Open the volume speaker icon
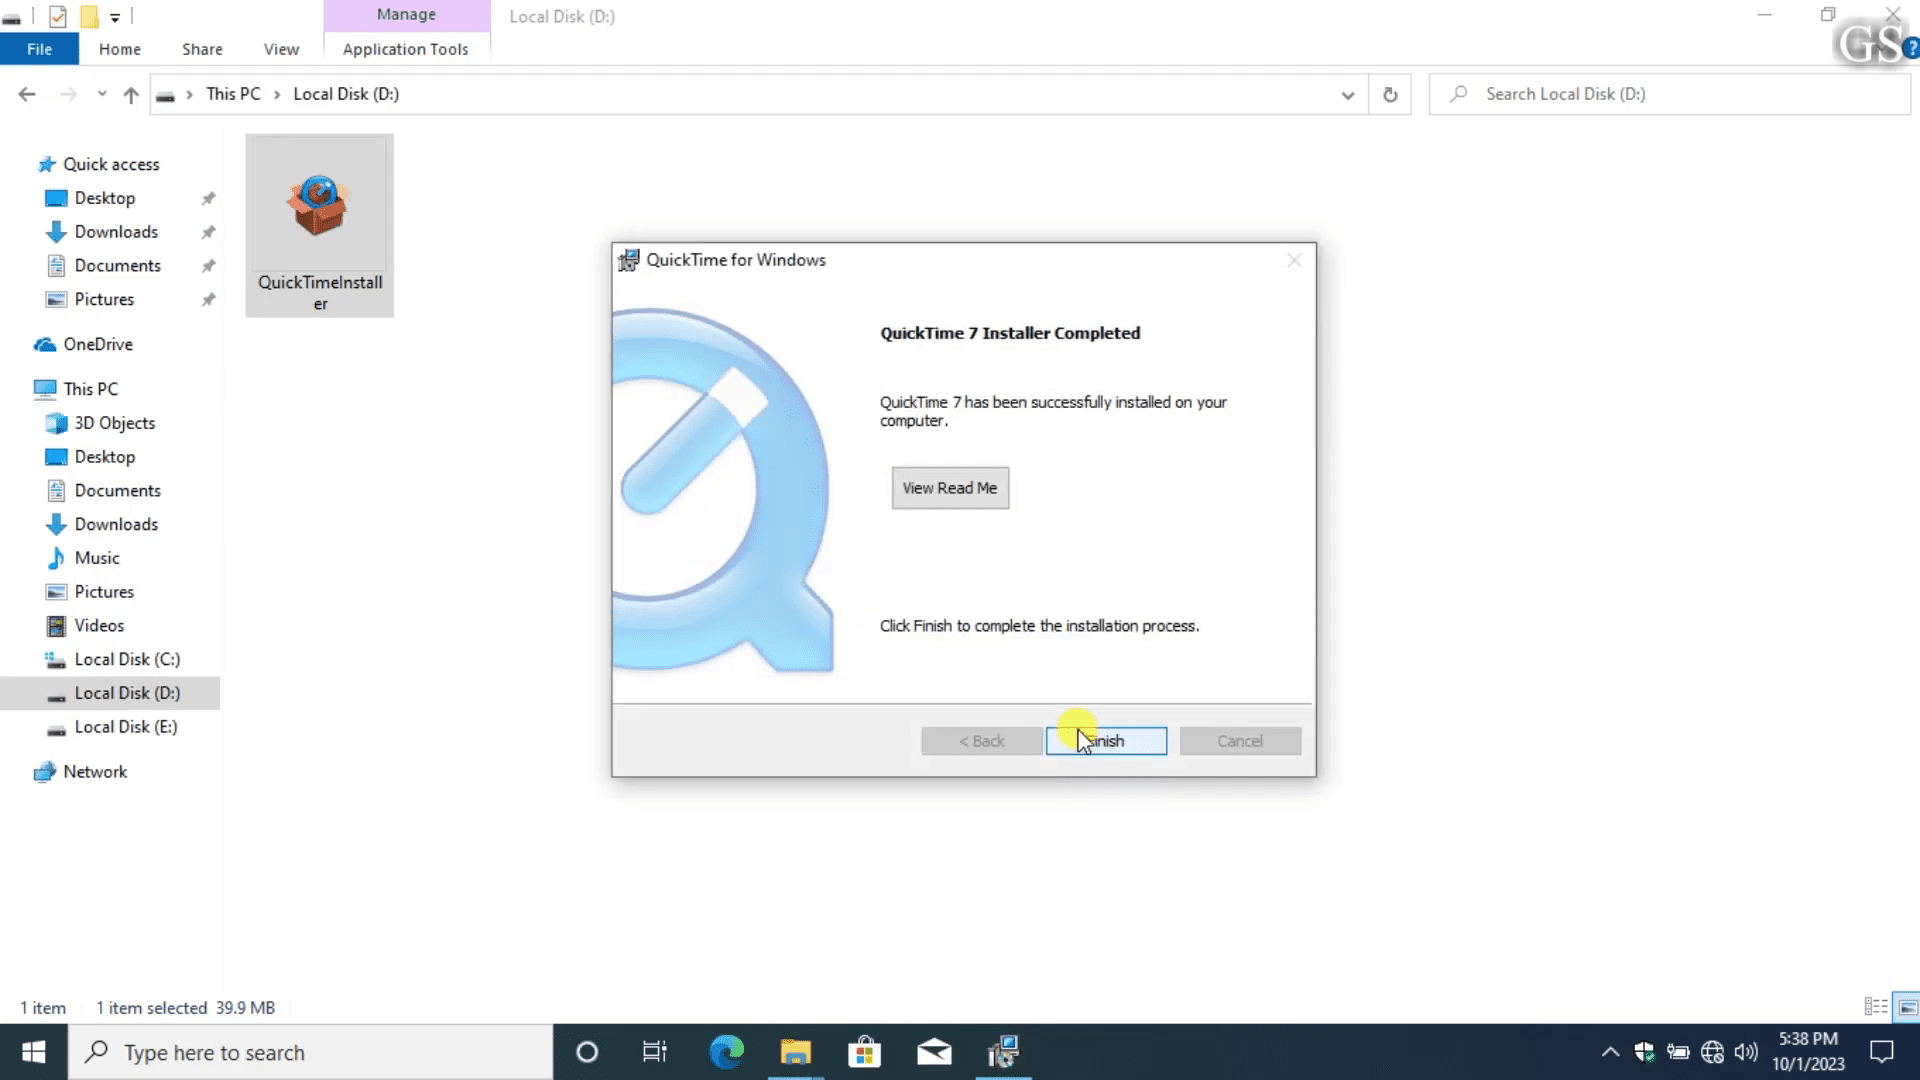This screenshot has height=1080, width=1920. (x=1746, y=1052)
